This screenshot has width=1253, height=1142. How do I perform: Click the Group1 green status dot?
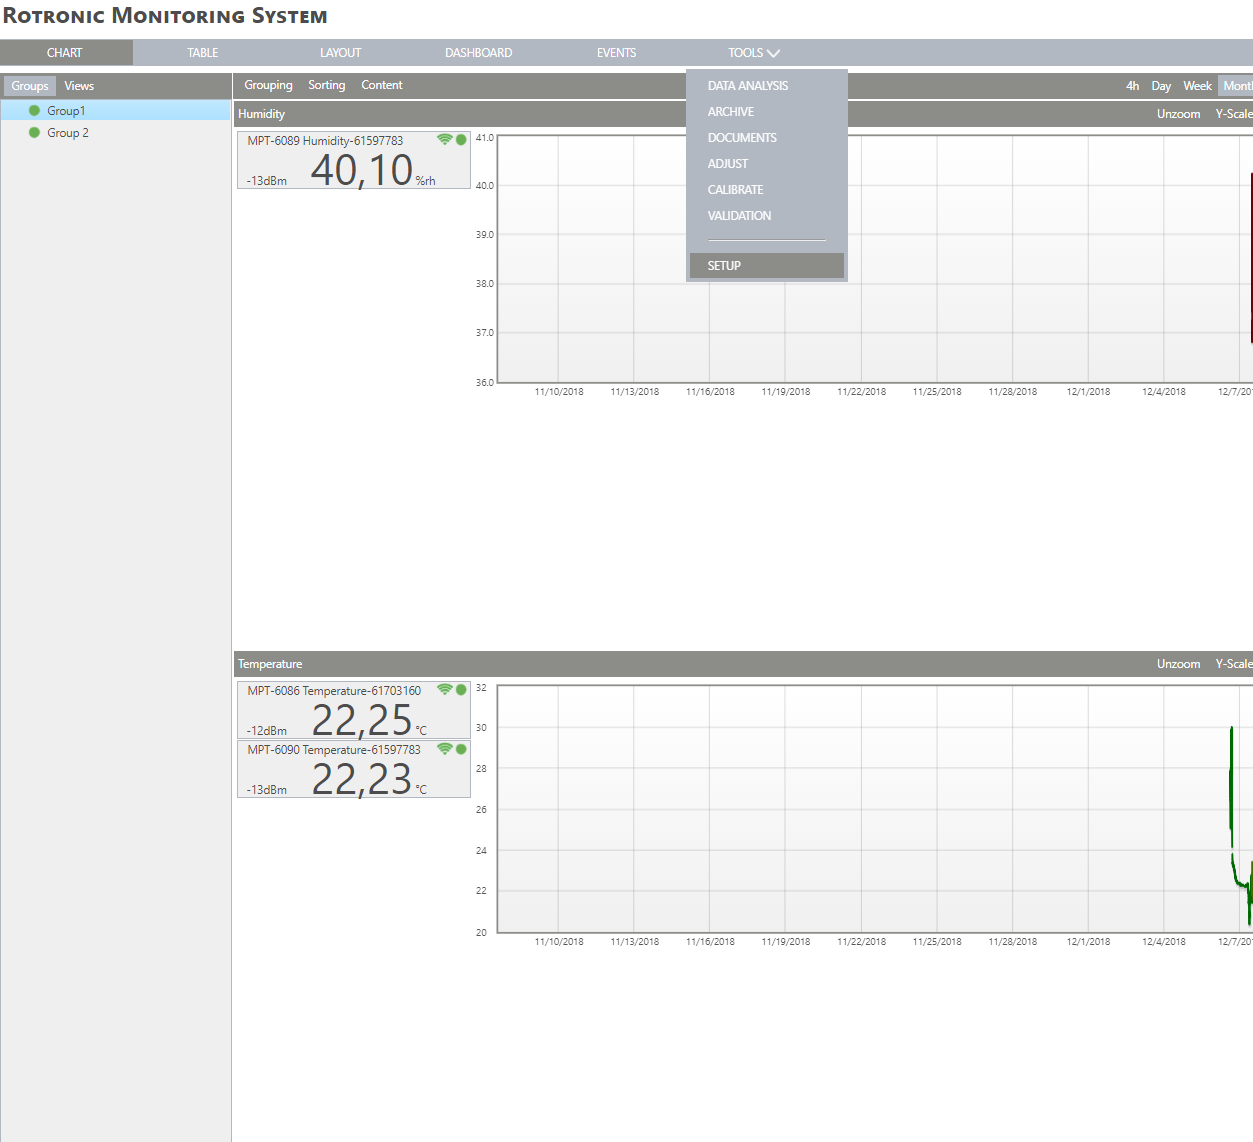point(35,111)
